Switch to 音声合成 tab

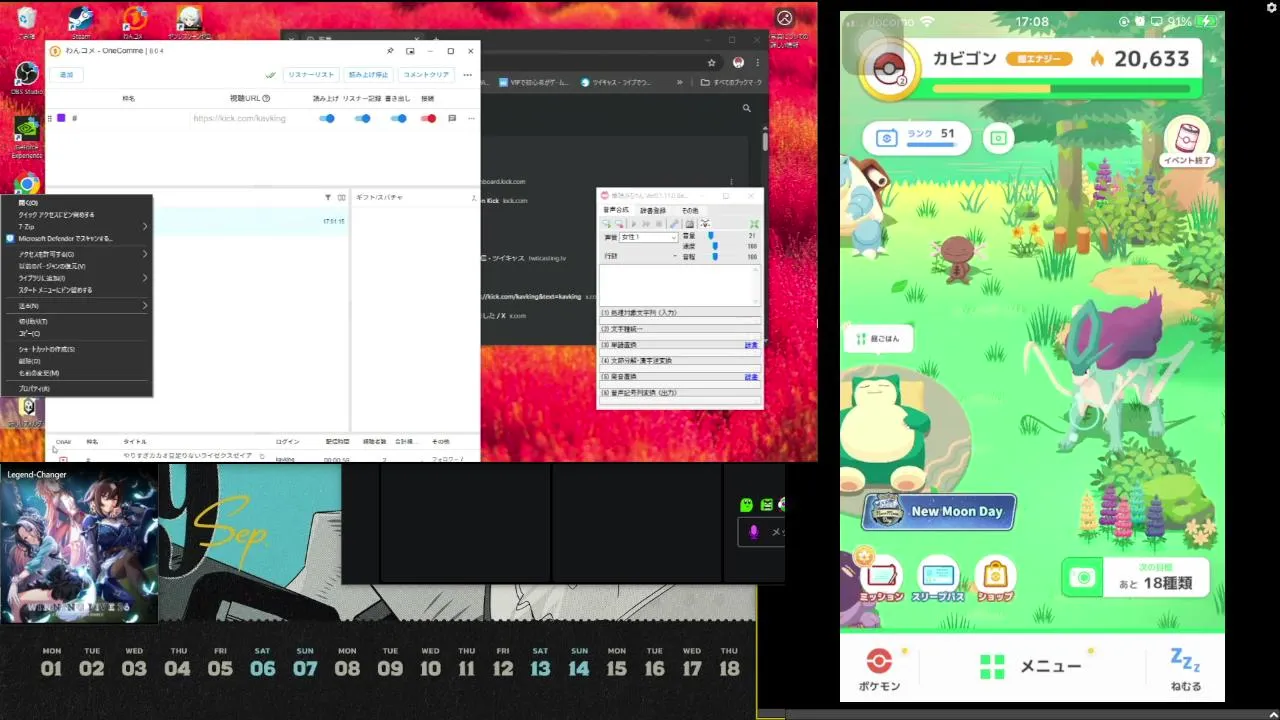coord(616,211)
